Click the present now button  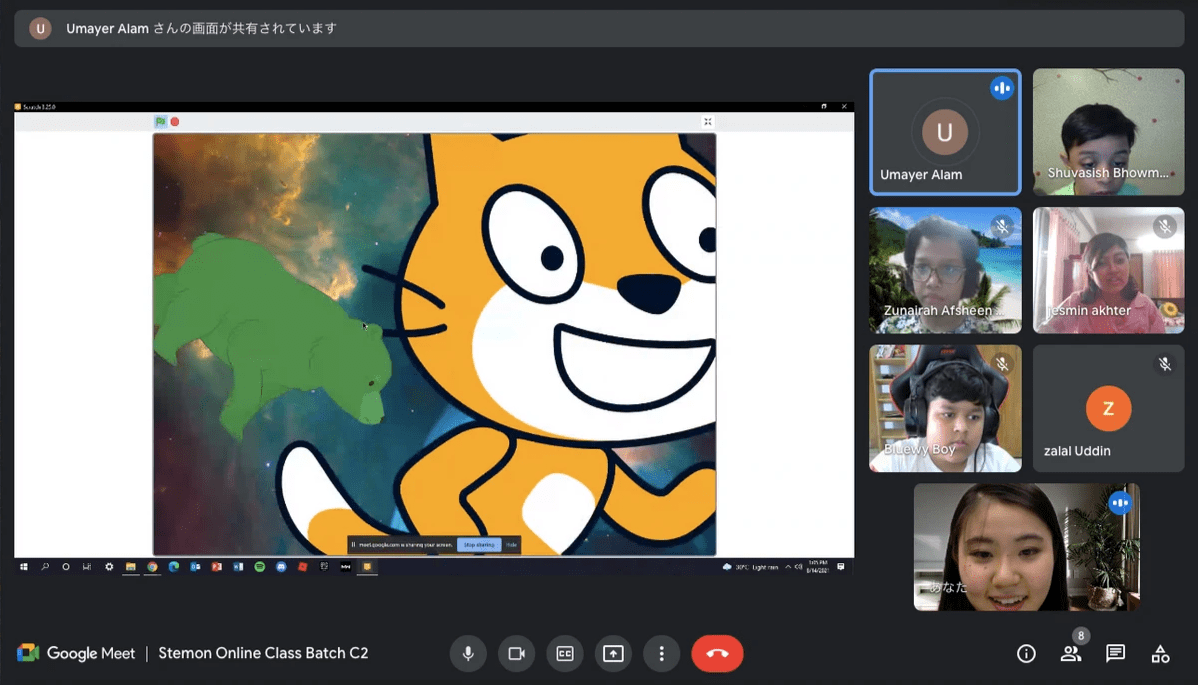(x=613, y=654)
